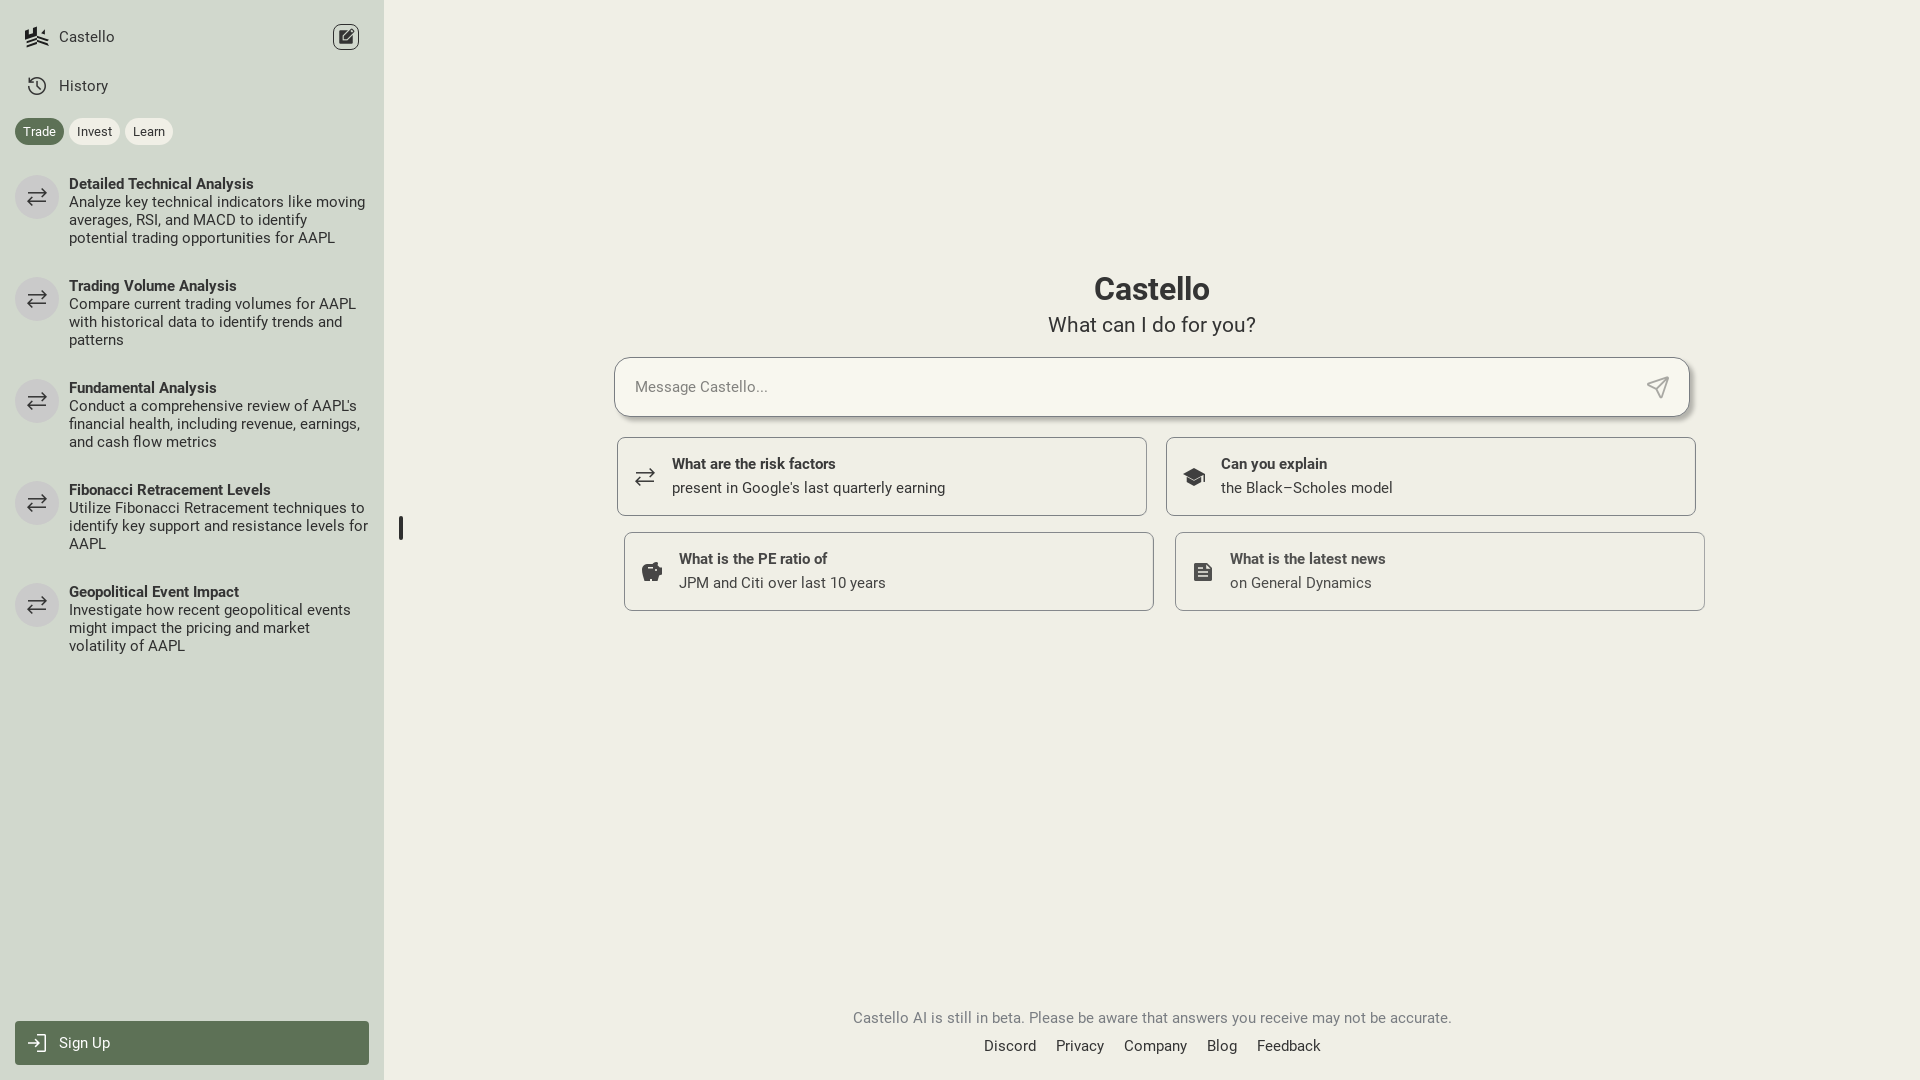Image resolution: width=1920 pixels, height=1080 pixels.
Task: Switch to the Invest tab
Action: (x=93, y=131)
